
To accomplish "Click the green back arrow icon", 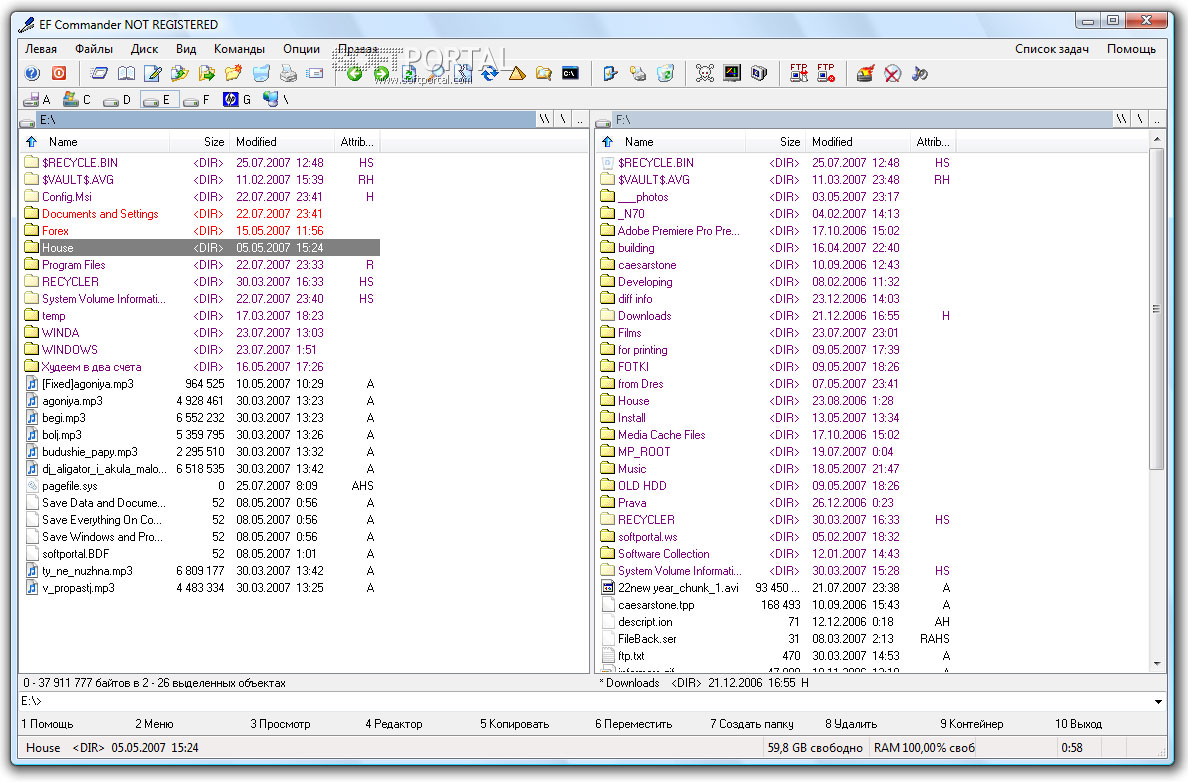I will 354,74.
